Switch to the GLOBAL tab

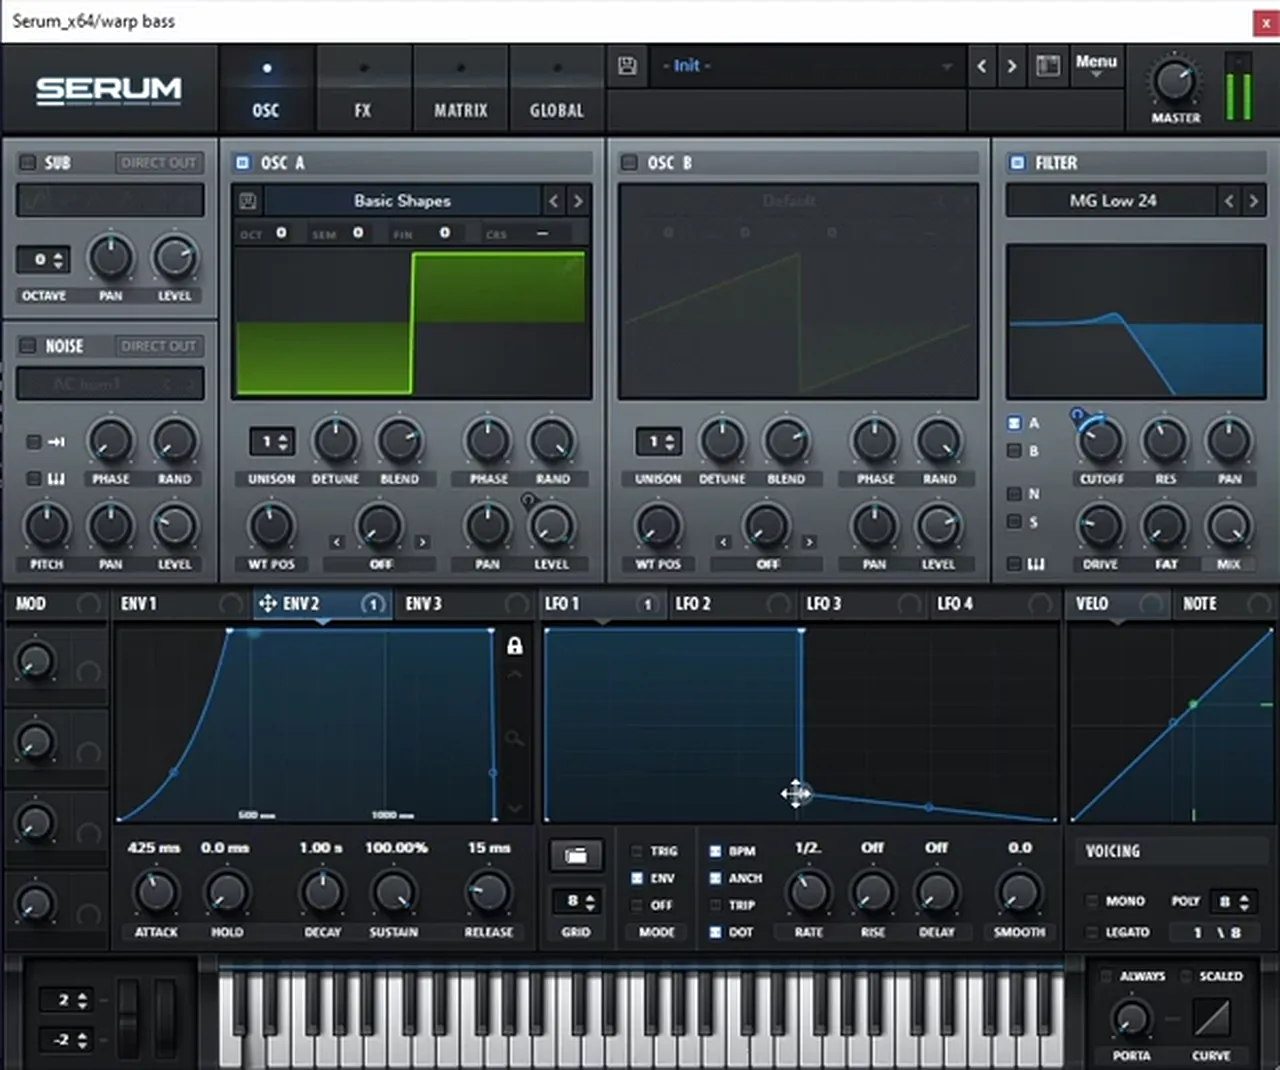point(557,92)
